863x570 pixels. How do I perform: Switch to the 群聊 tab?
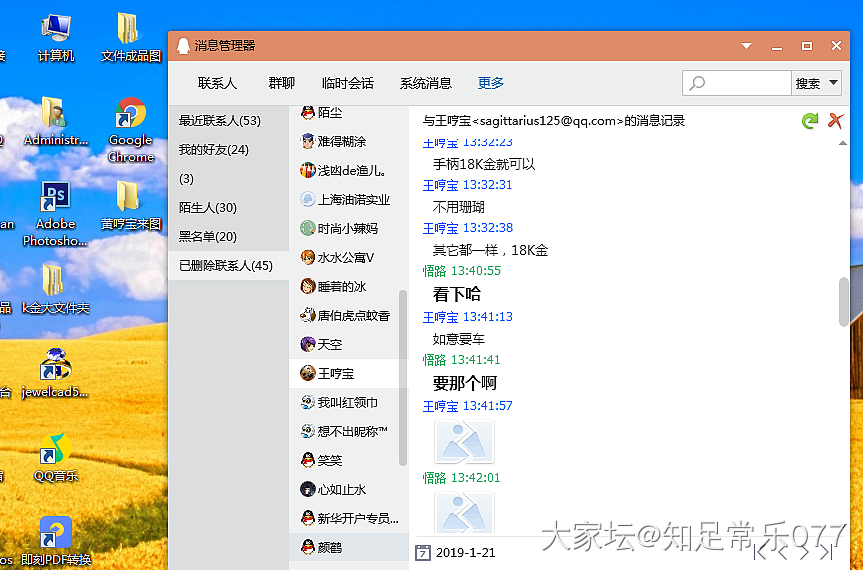coord(282,83)
